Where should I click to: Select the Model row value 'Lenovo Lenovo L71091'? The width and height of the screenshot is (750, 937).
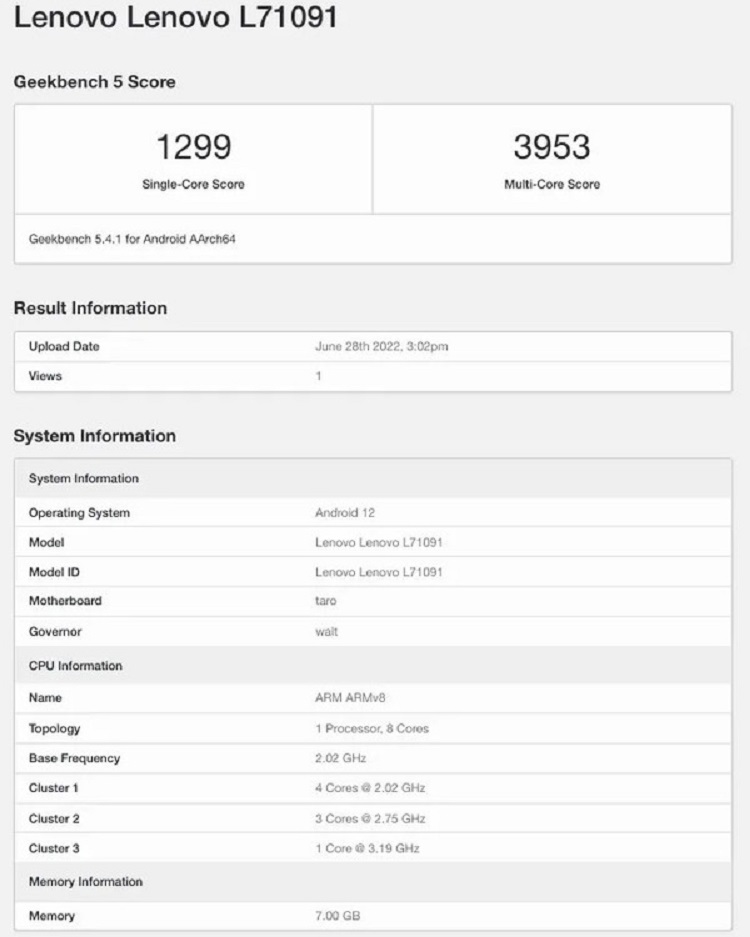[x=379, y=543]
